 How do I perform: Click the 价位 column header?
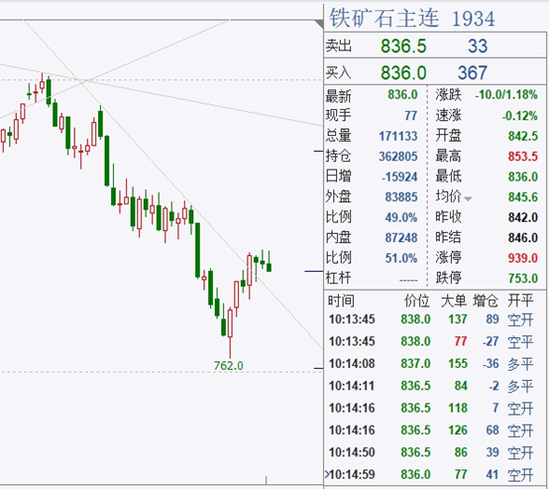(x=417, y=301)
